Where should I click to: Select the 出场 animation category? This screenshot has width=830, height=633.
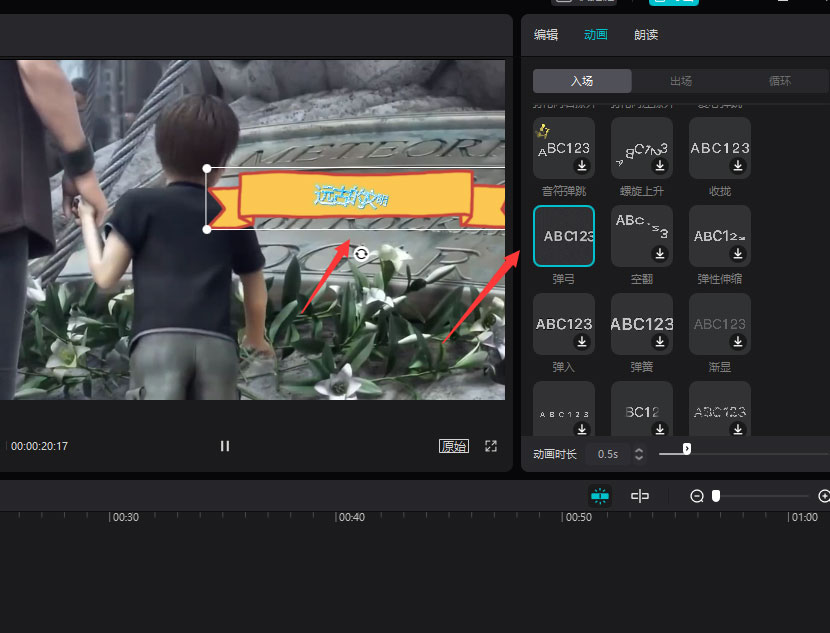coord(680,81)
